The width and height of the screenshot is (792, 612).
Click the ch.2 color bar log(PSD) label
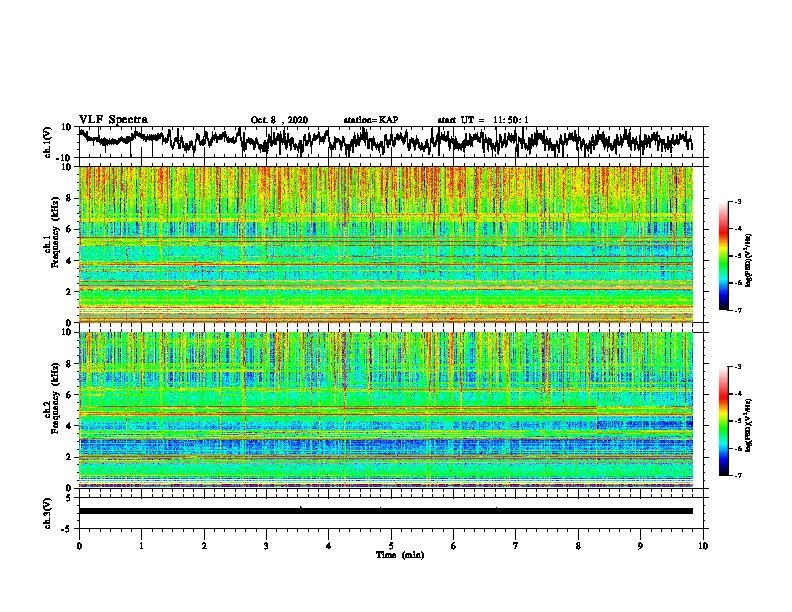click(x=749, y=424)
